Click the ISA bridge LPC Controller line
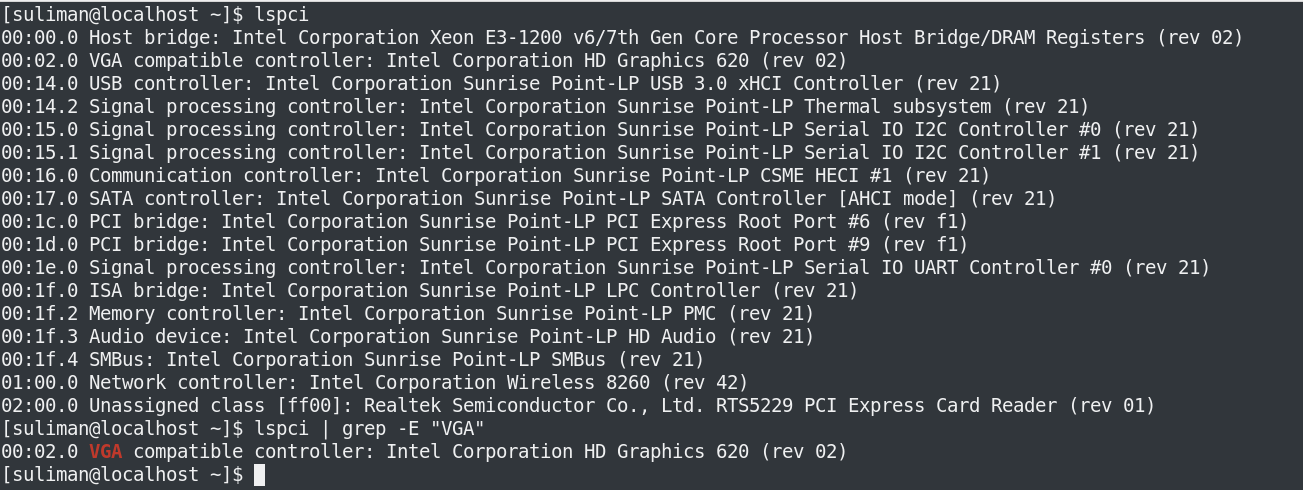Image resolution: width=1303 pixels, height=490 pixels. (429, 290)
